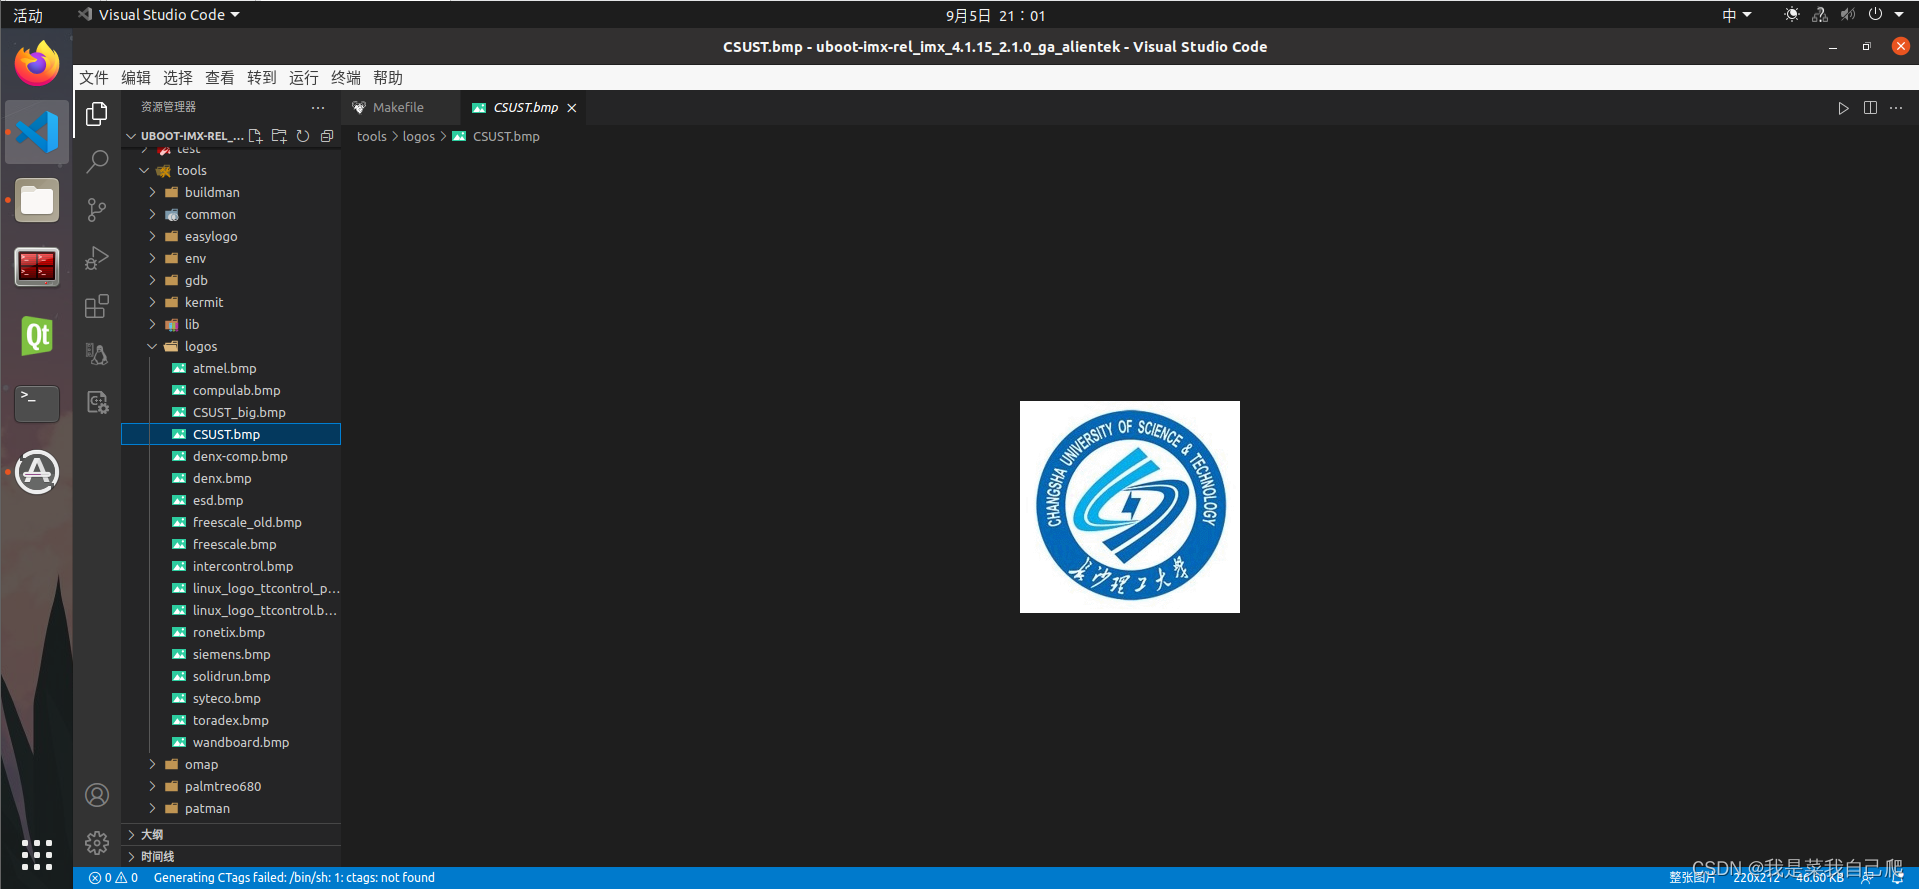Open siemens.bmp in the explorer
The height and width of the screenshot is (889, 1919).
tap(231, 654)
